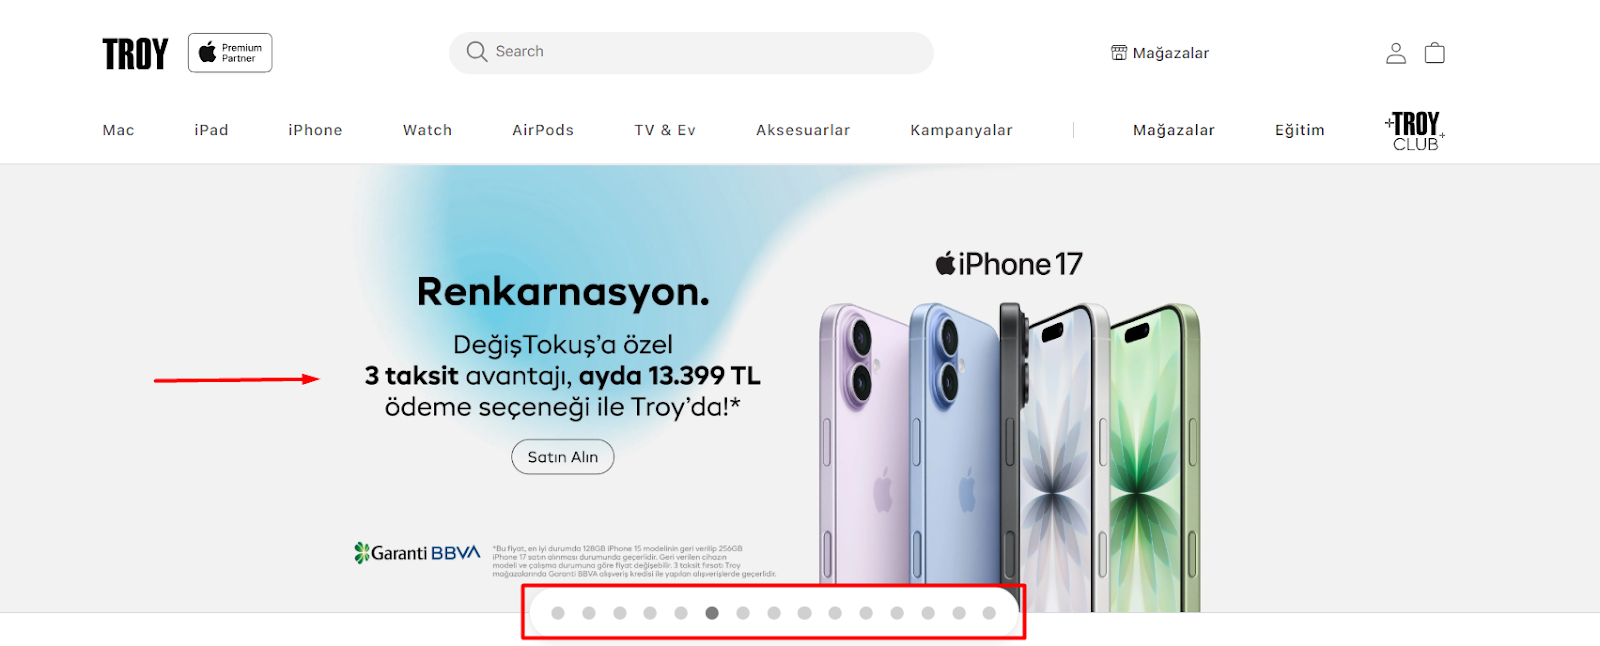Screen dimensions: 1600x646
Task: Click the search magnifier icon
Action: 477,52
